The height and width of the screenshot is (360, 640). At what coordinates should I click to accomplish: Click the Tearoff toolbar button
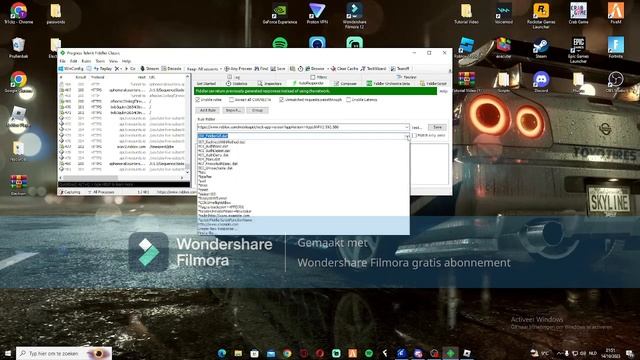point(400,69)
